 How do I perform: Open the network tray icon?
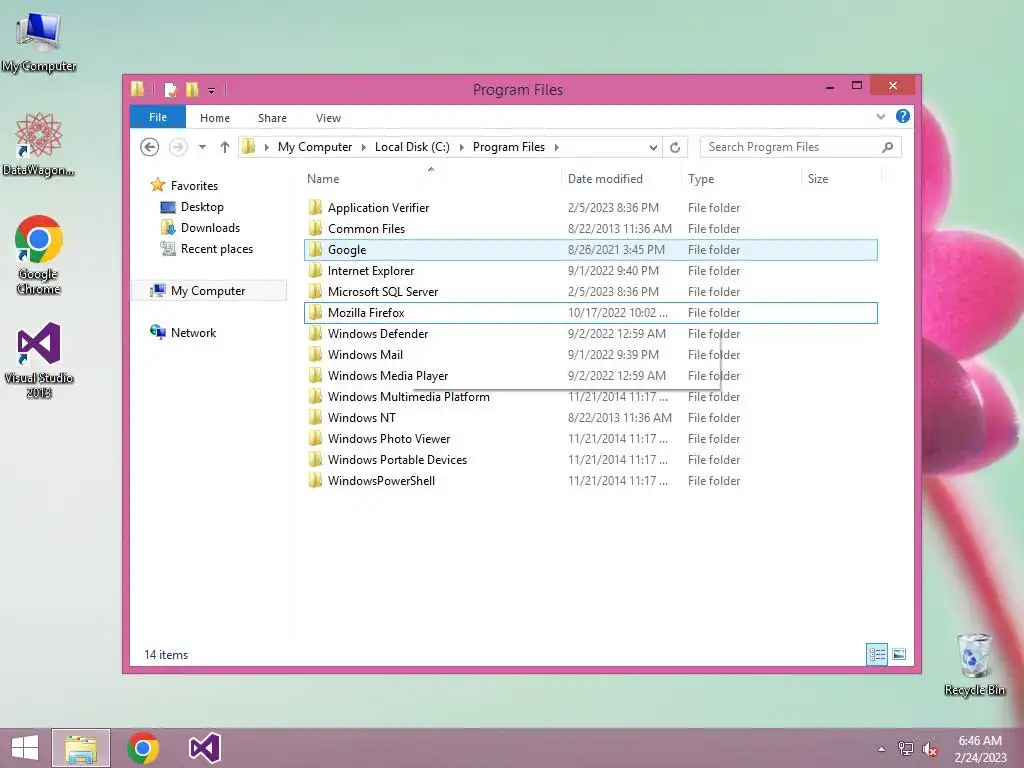[x=906, y=748]
